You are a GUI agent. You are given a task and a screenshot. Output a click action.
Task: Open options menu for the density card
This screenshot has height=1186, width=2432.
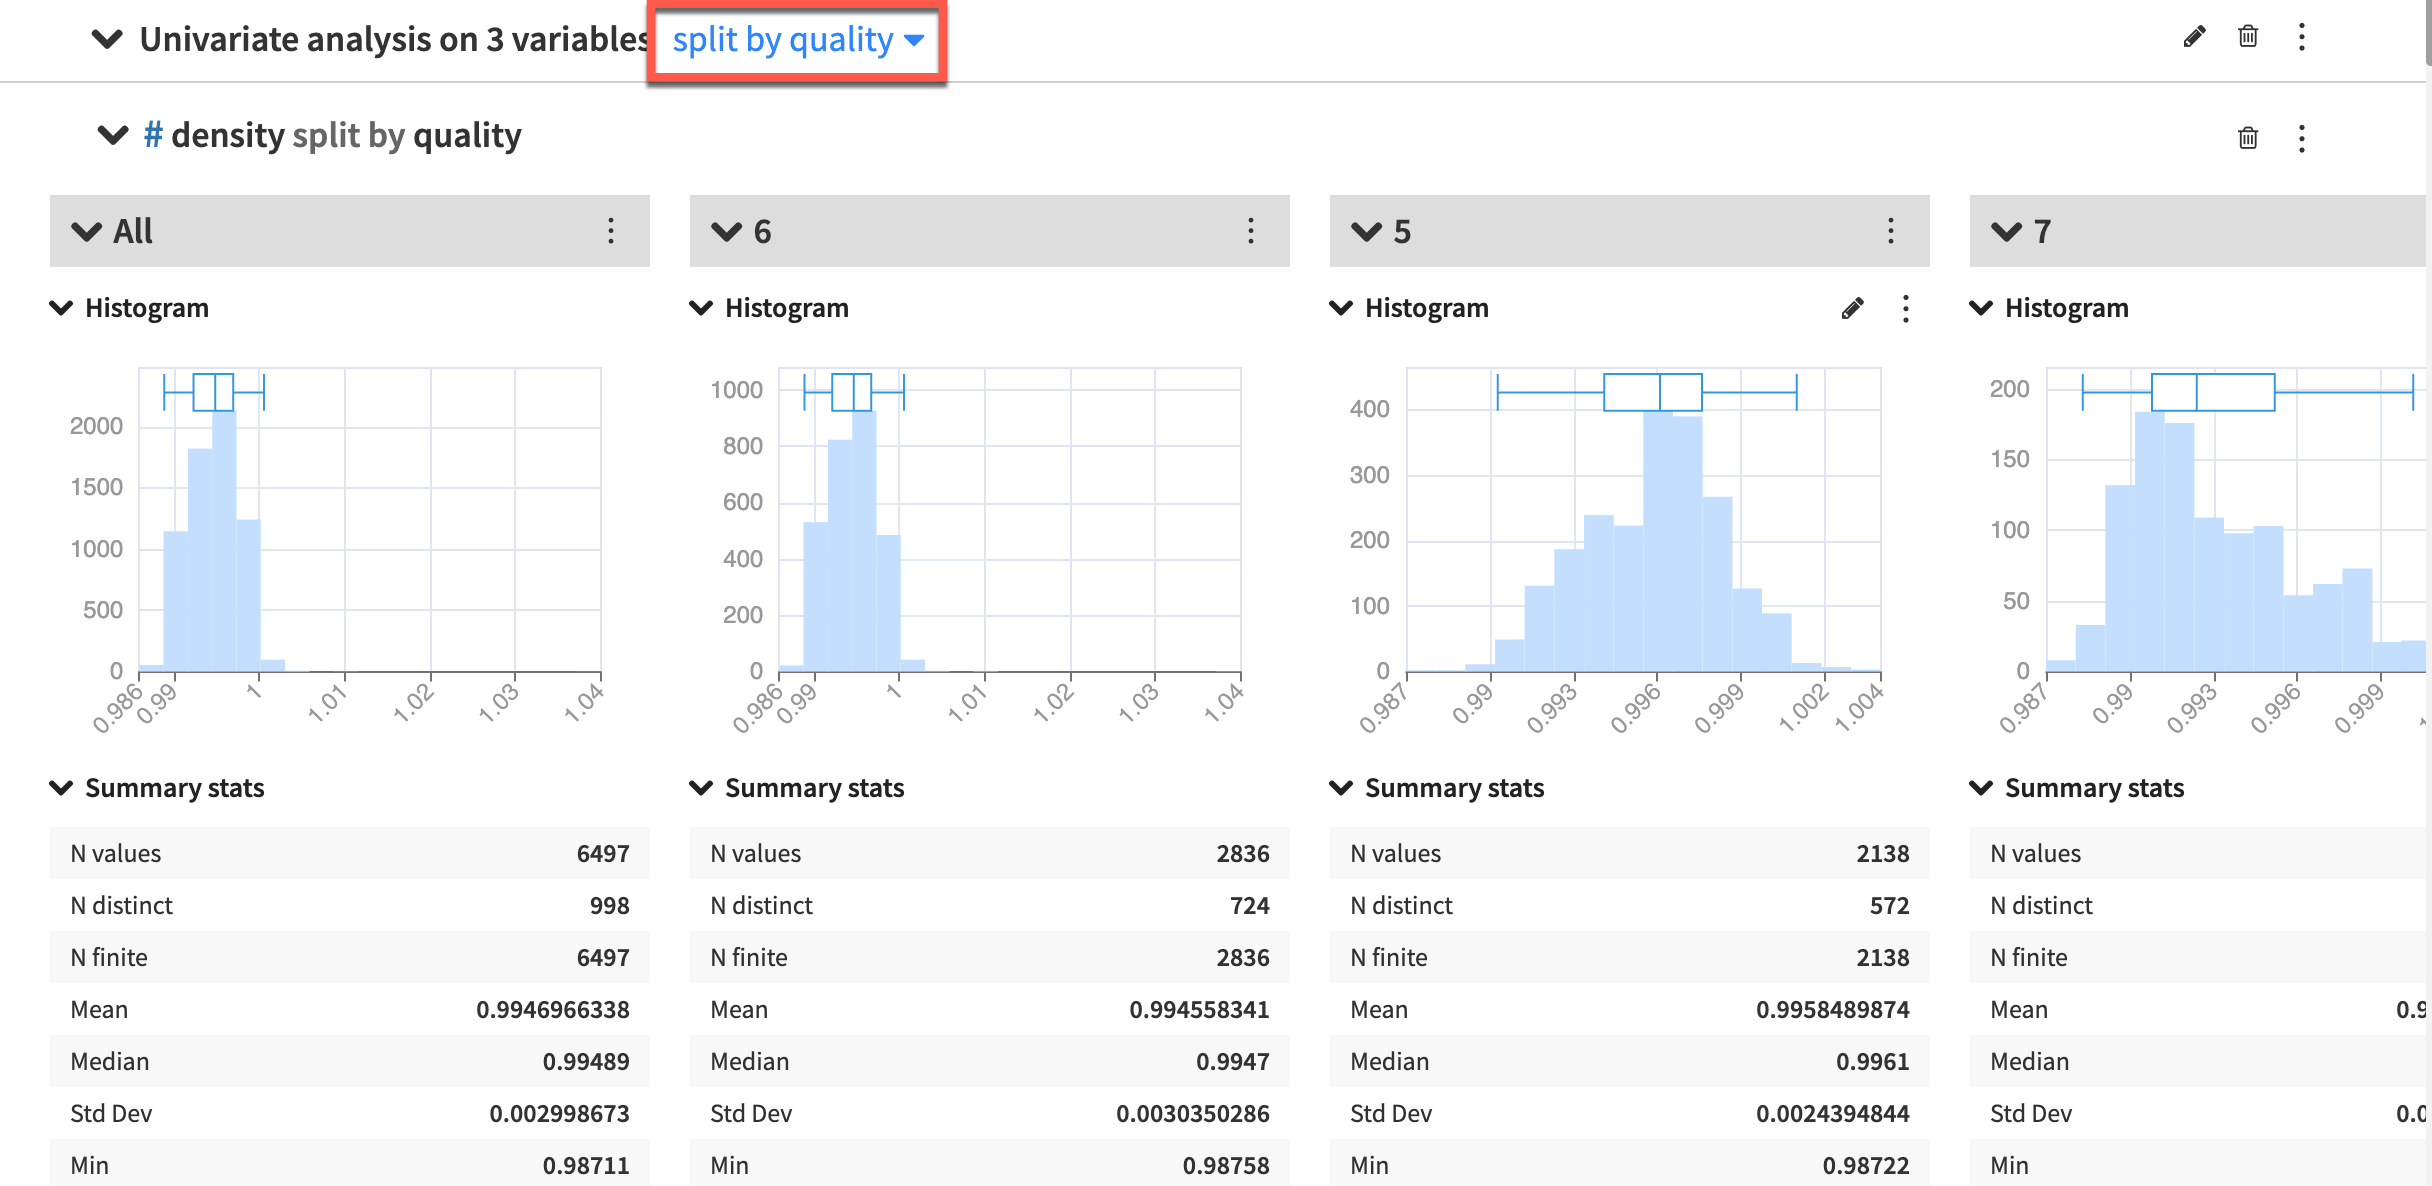pos(2301,139)
